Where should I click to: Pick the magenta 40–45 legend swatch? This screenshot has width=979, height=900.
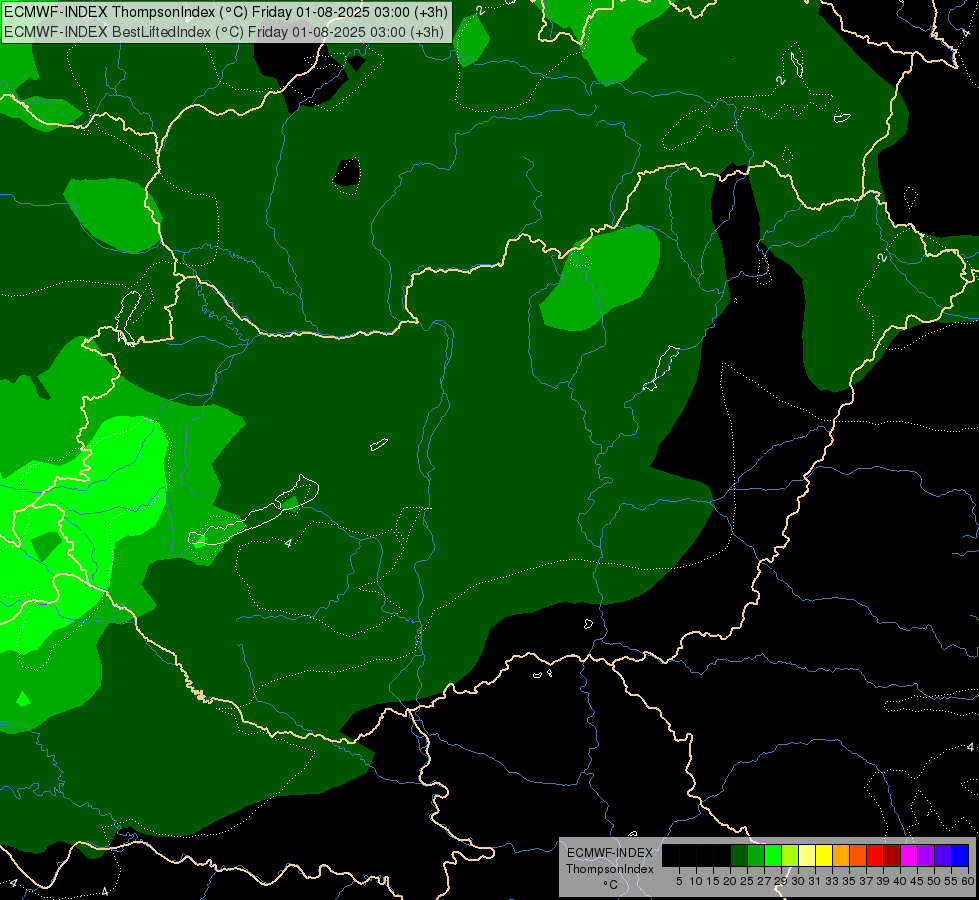[x=909, y=855]
